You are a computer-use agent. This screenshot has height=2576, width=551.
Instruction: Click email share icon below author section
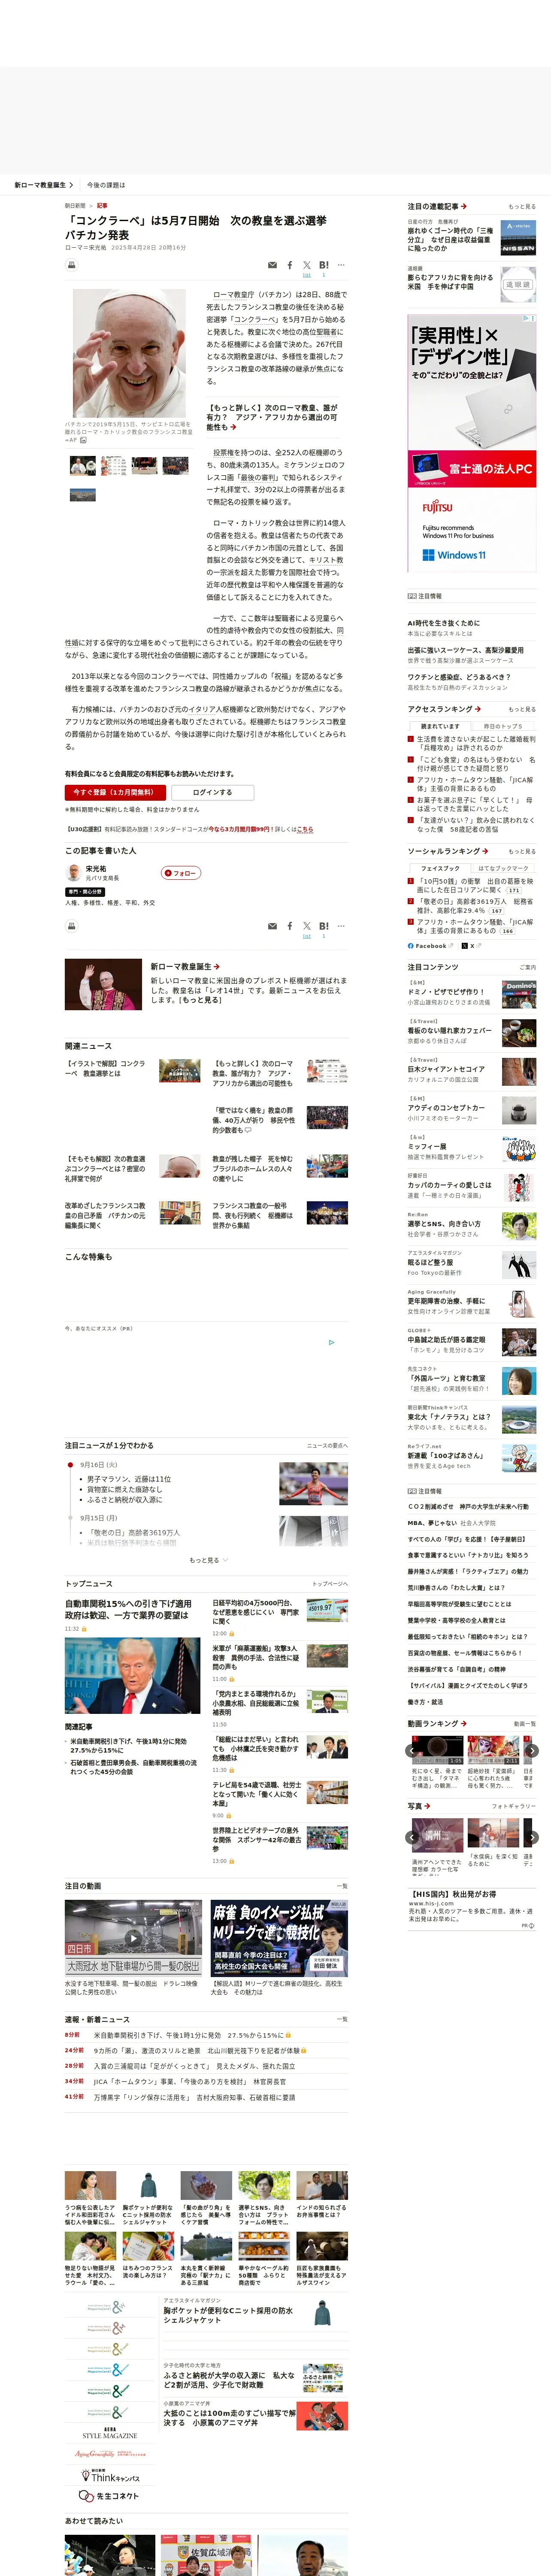[272, 926]
